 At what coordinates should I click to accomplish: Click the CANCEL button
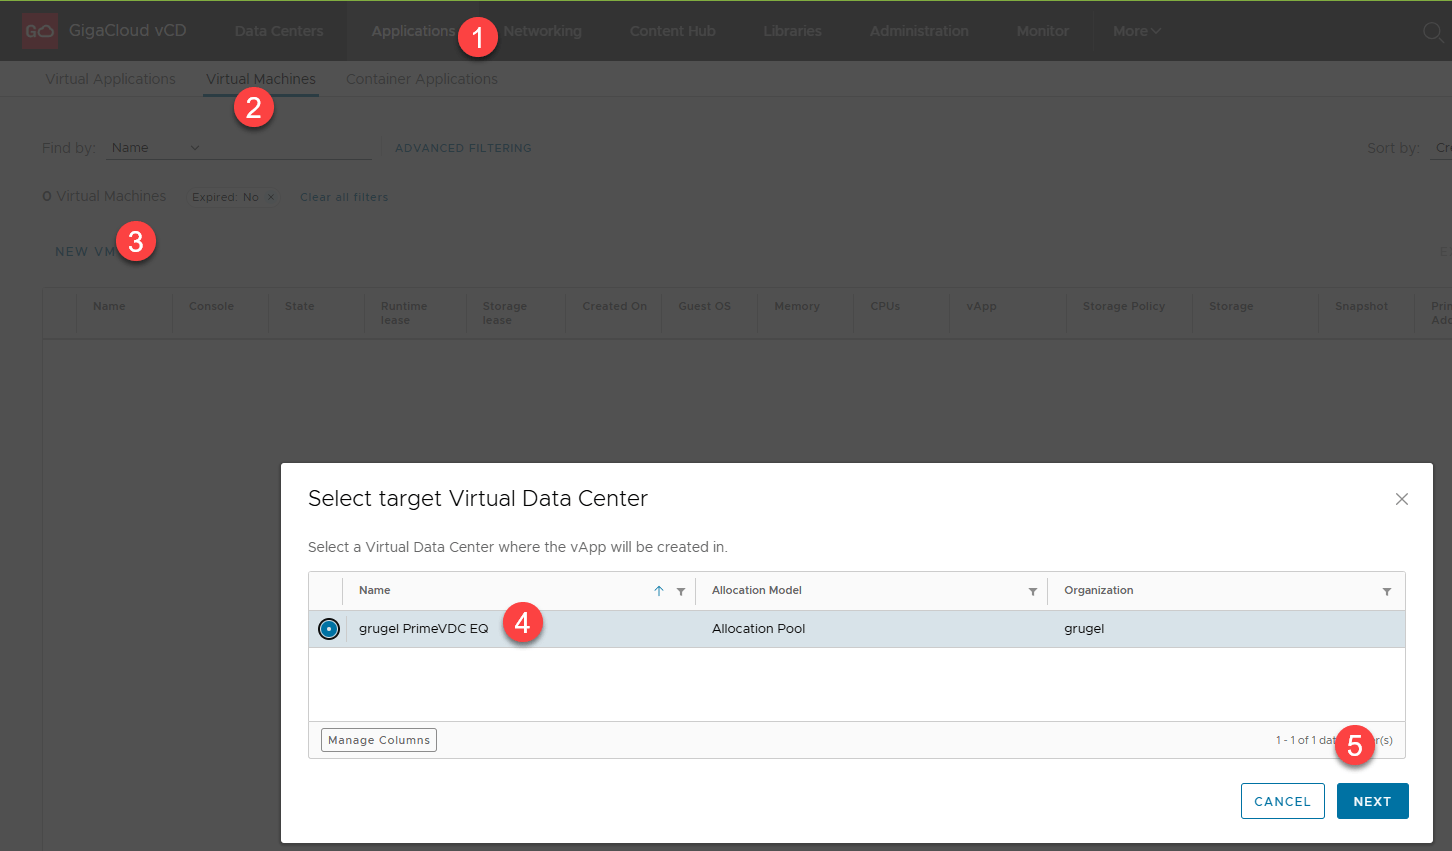click(x=1282, y=801)
